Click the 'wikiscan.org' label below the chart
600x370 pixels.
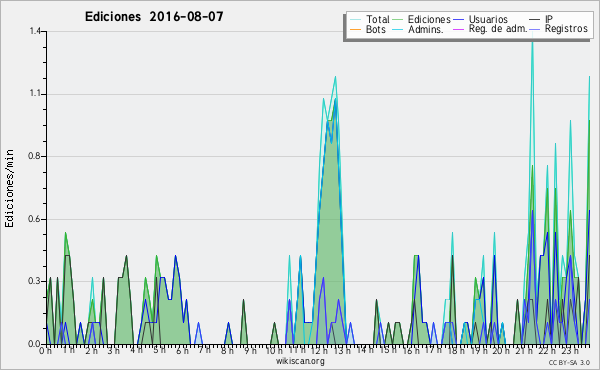(x=300, y=360)
